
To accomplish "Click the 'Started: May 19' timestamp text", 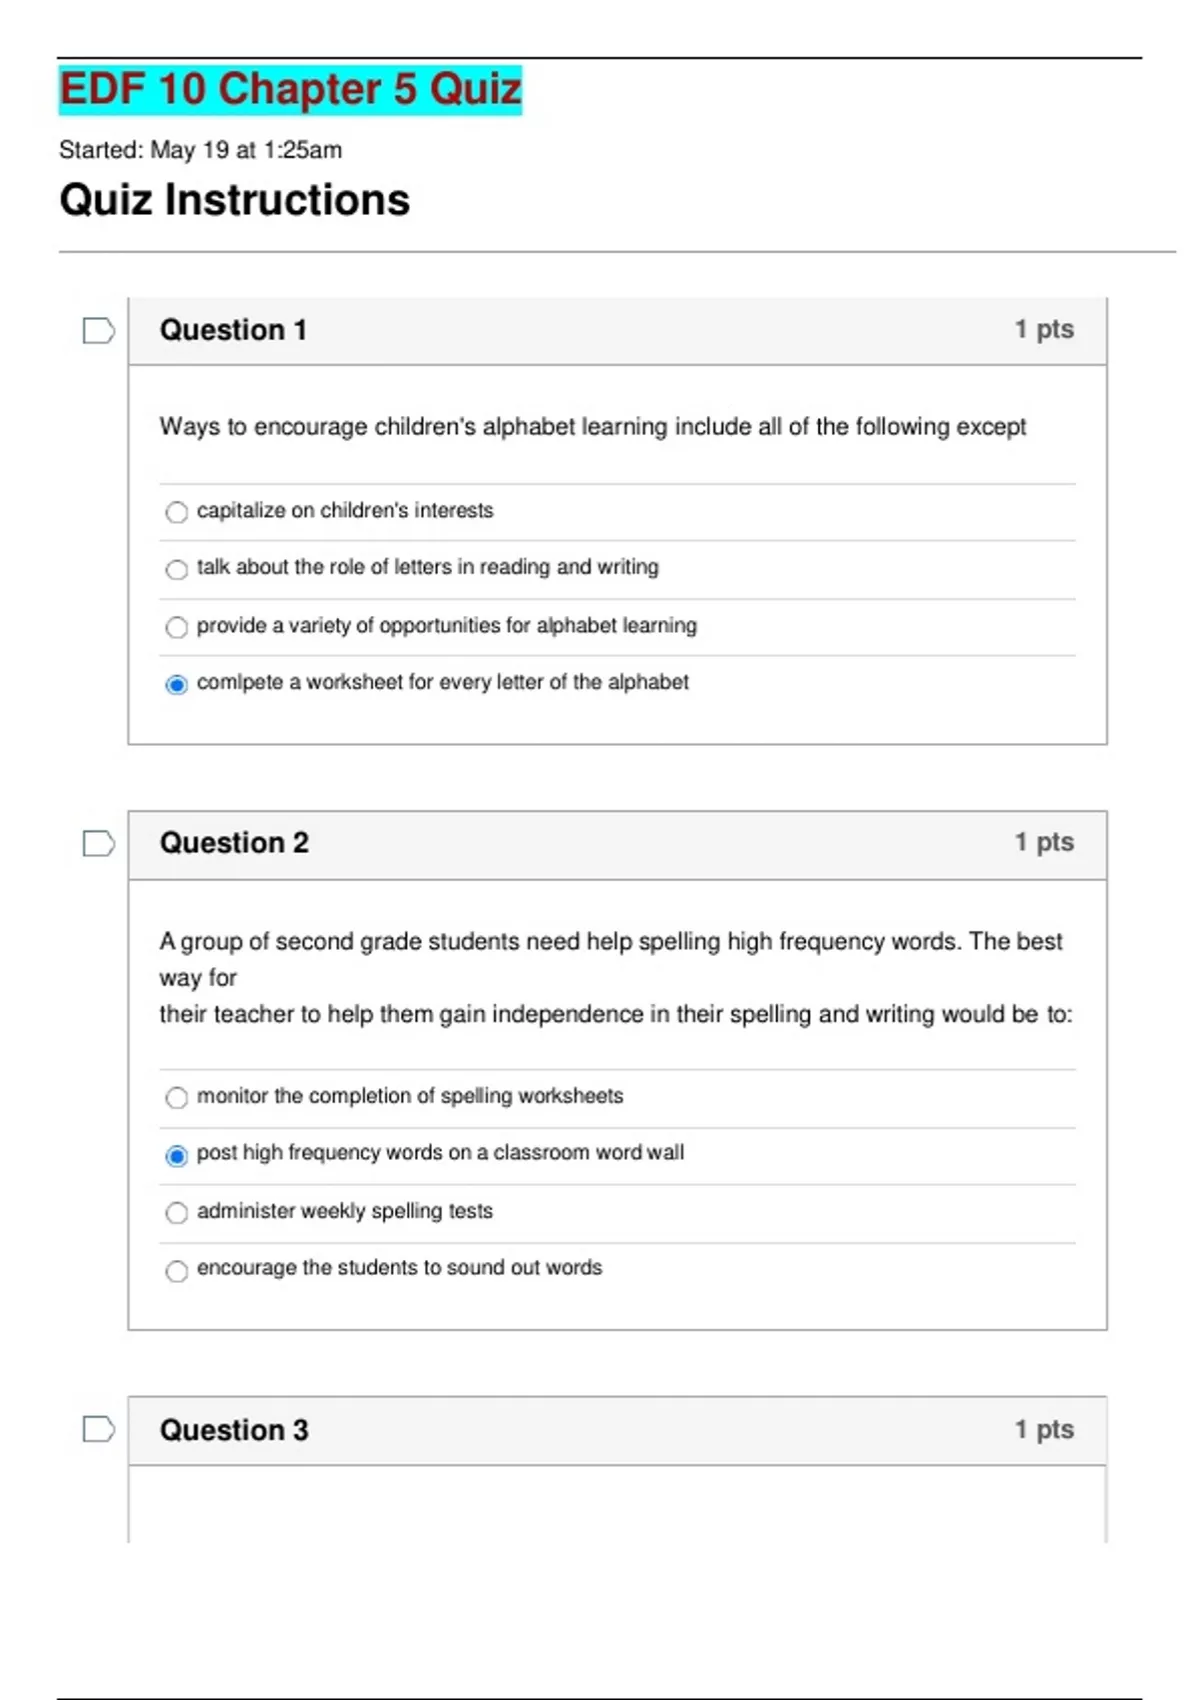I will 200,150.
